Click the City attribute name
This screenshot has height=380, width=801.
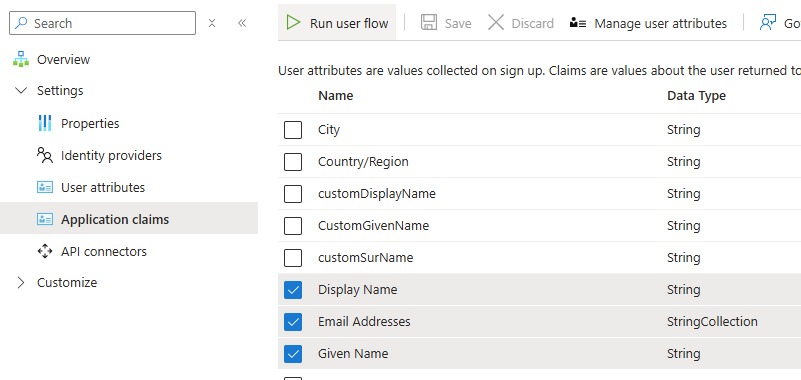(328, 130)
